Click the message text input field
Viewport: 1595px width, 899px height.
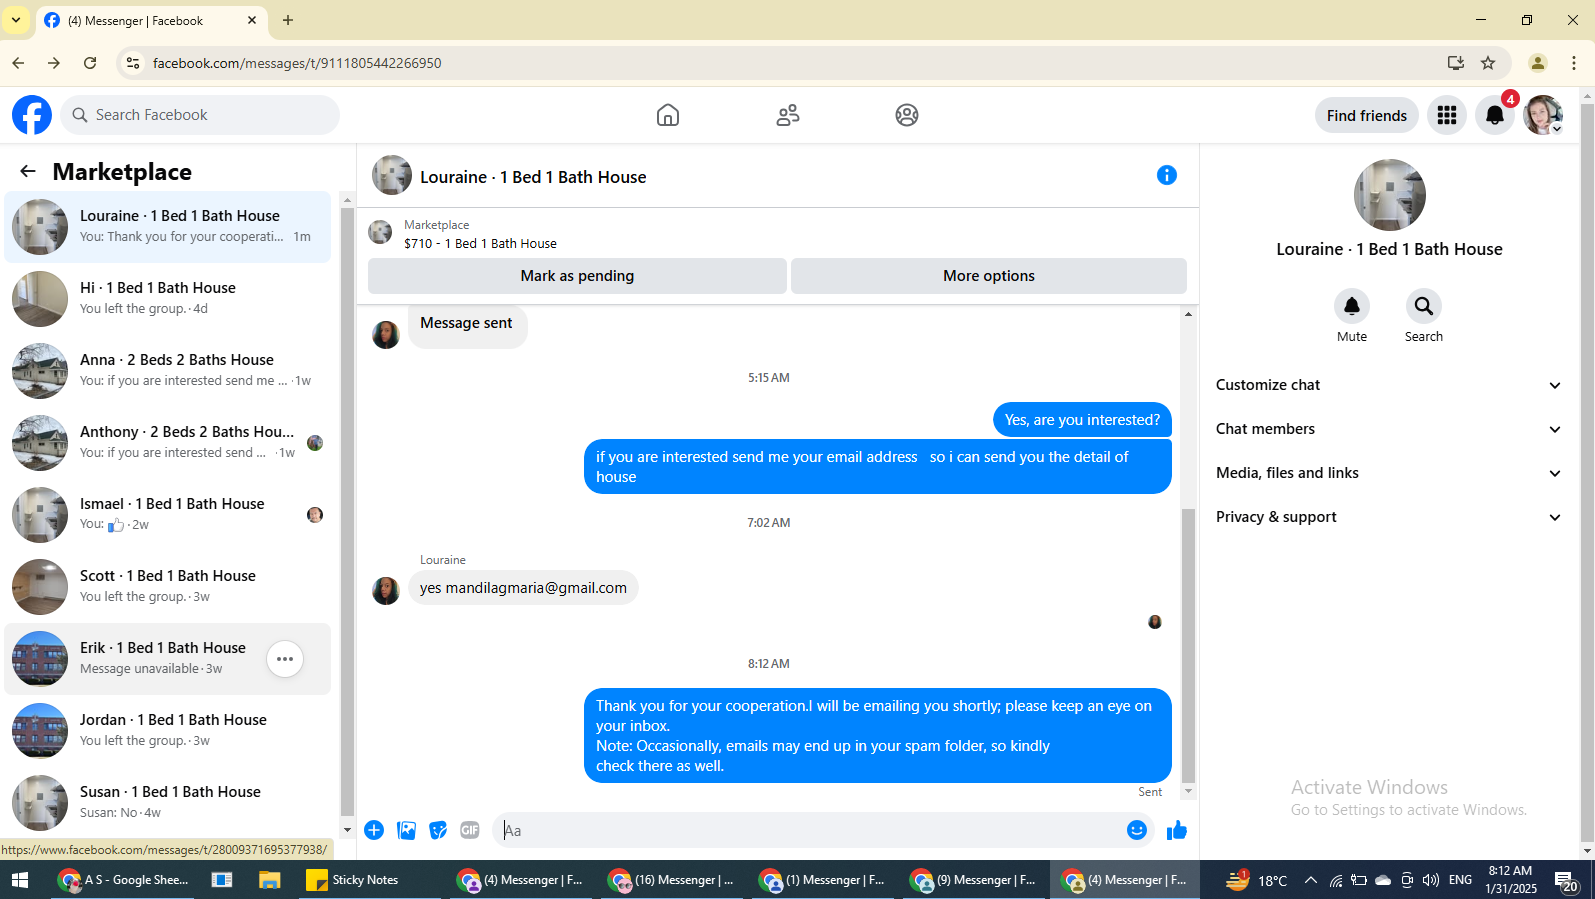810,830
